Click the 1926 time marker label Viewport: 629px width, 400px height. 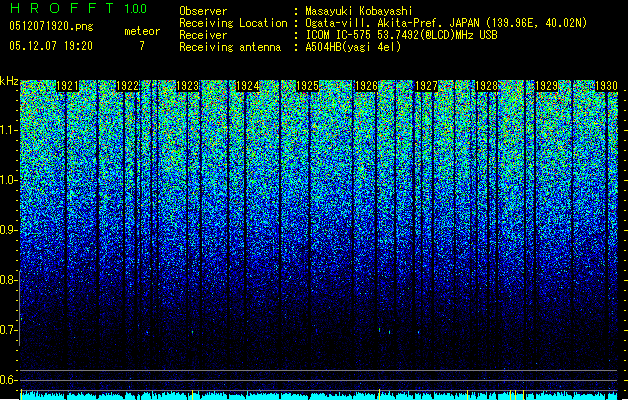367,86
